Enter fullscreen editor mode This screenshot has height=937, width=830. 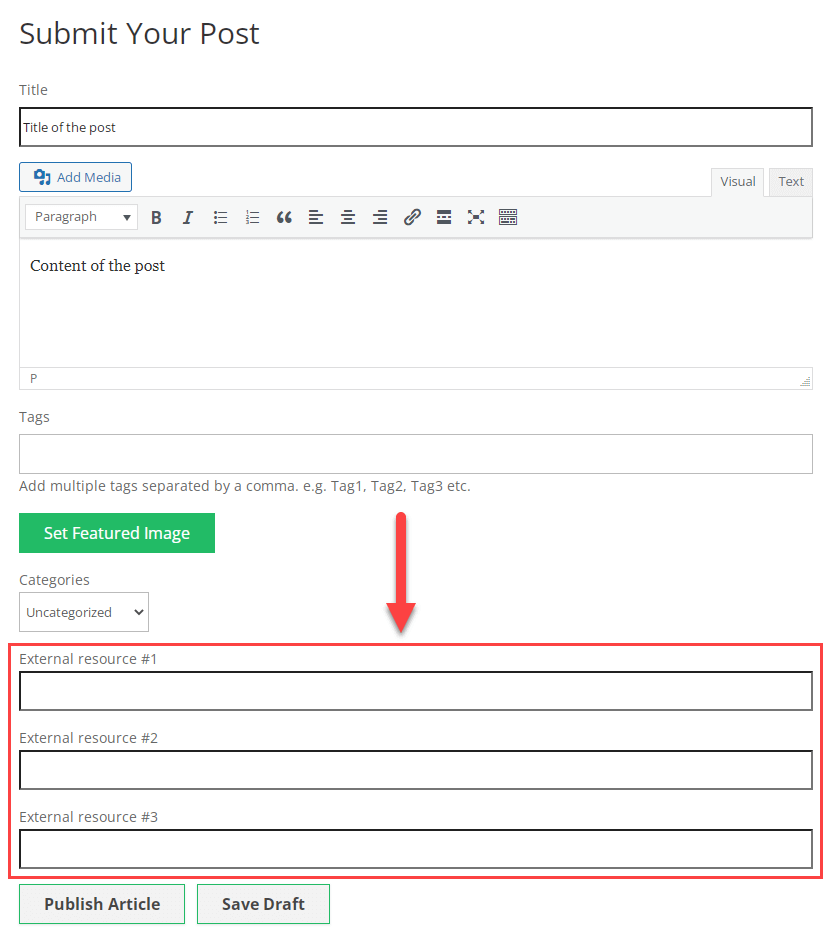(x=476, y=217)
